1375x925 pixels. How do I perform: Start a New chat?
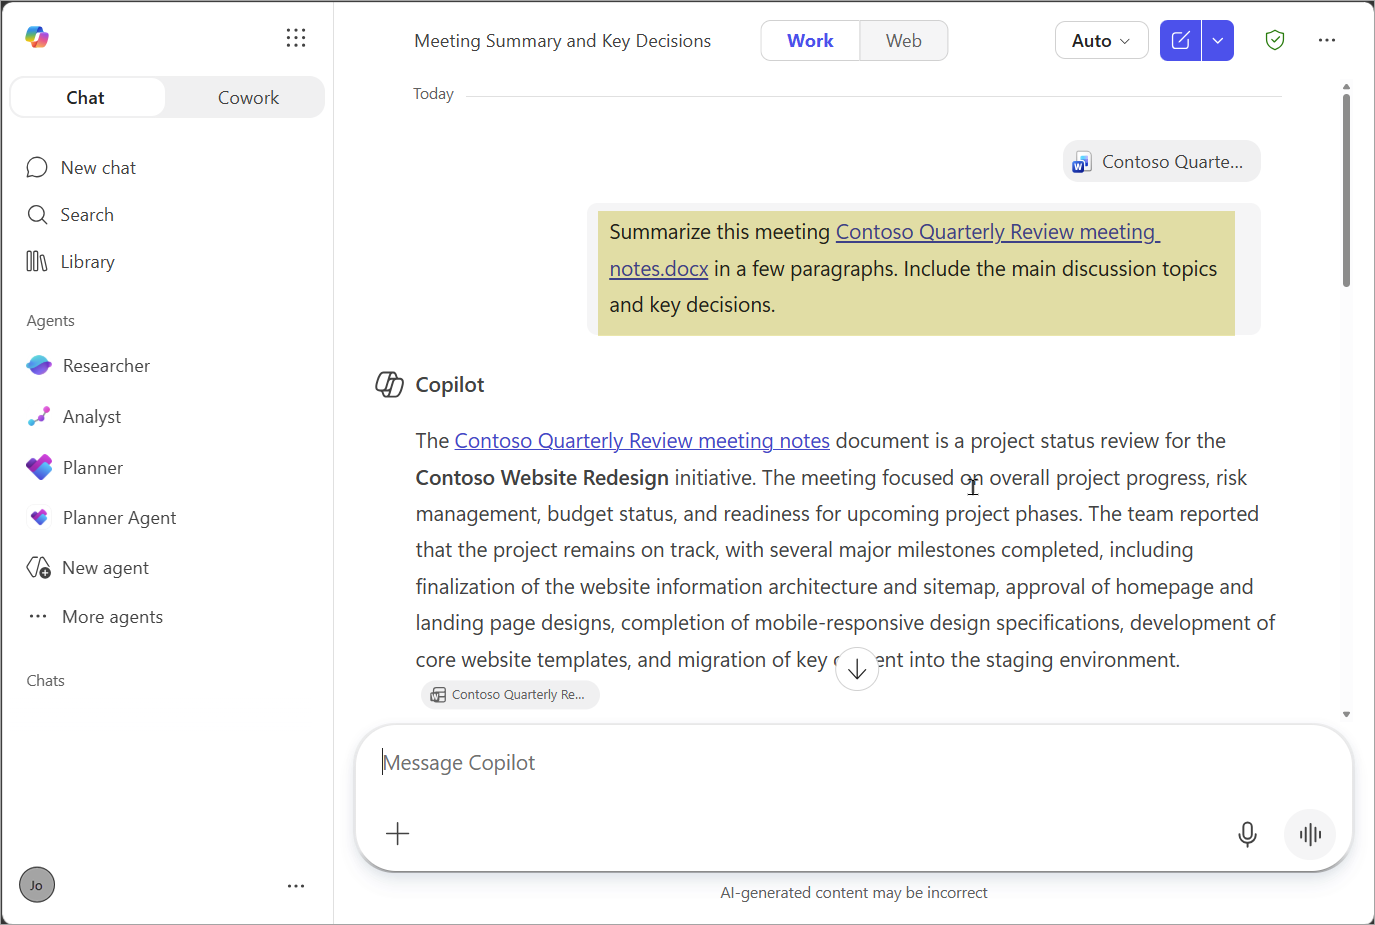click(x=81, y=168)
